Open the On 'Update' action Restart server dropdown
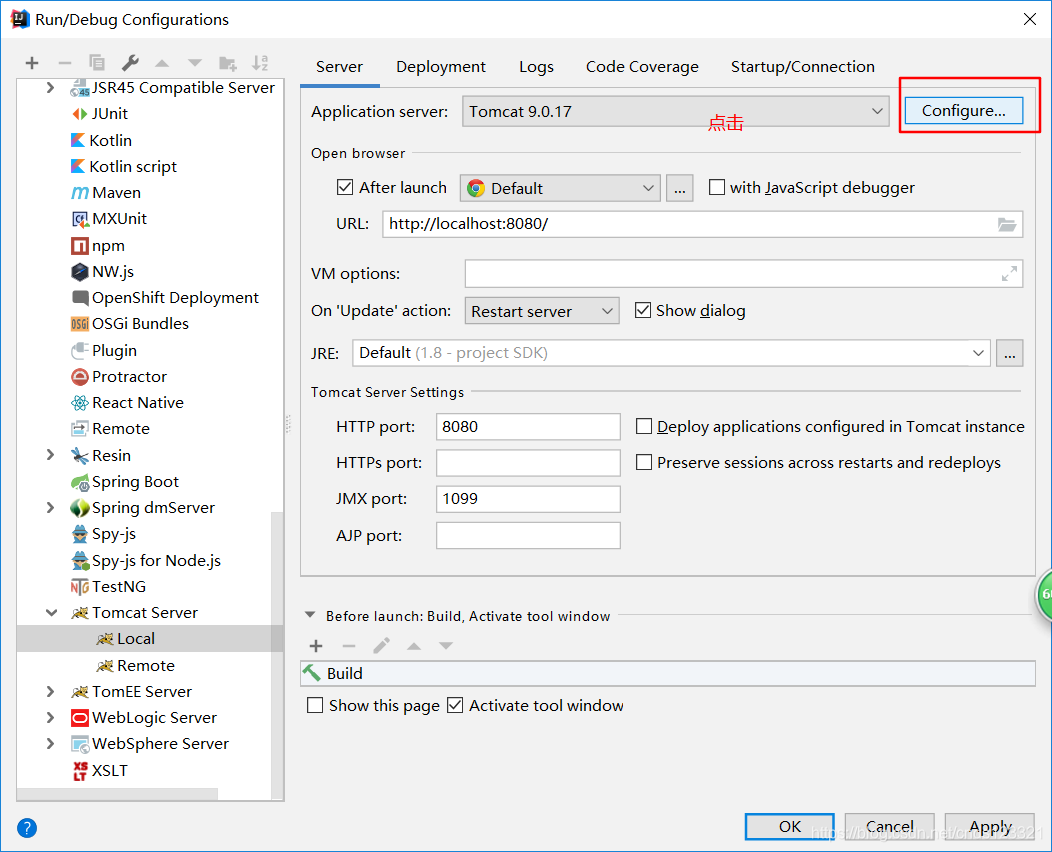 [x=542, y=311]
